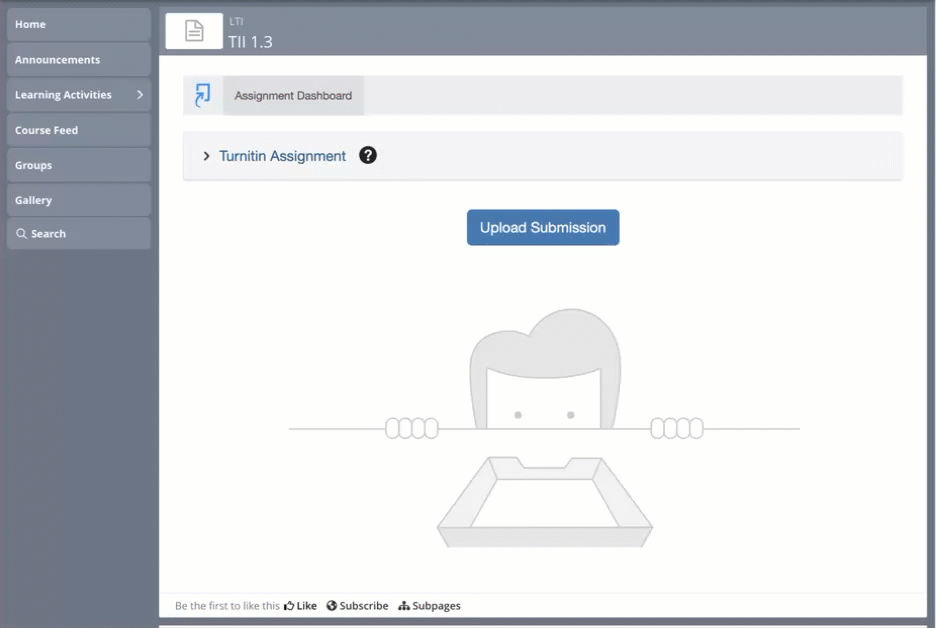936x628 pixels.
Task: Subscribe to this page
Action: tap(357, 605)
